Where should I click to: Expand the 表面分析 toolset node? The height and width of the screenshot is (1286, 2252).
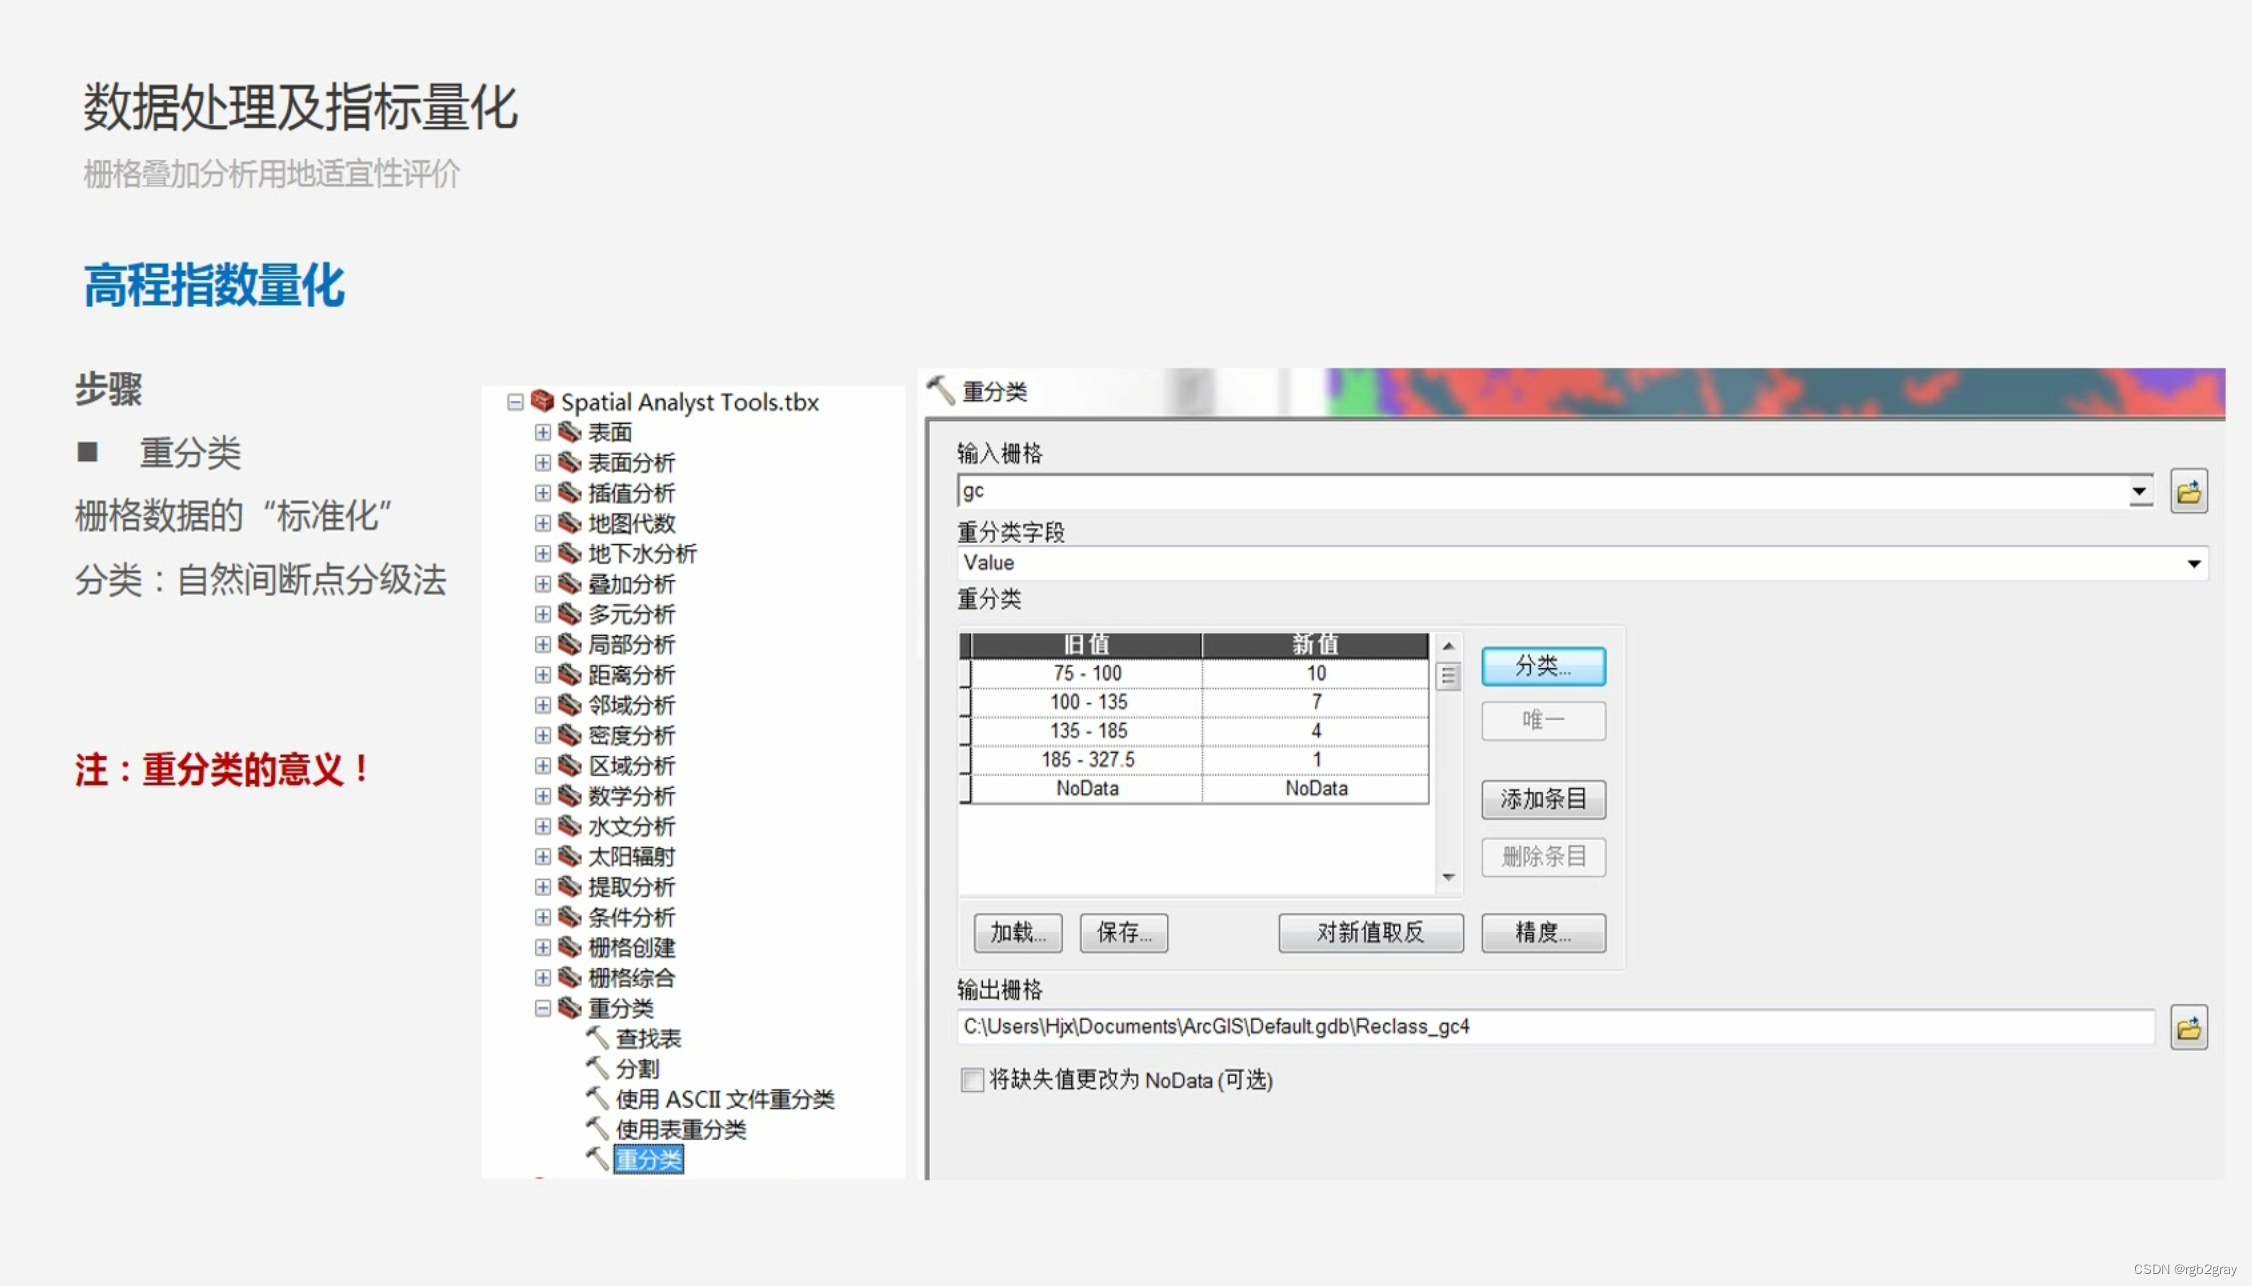point(543,462)
